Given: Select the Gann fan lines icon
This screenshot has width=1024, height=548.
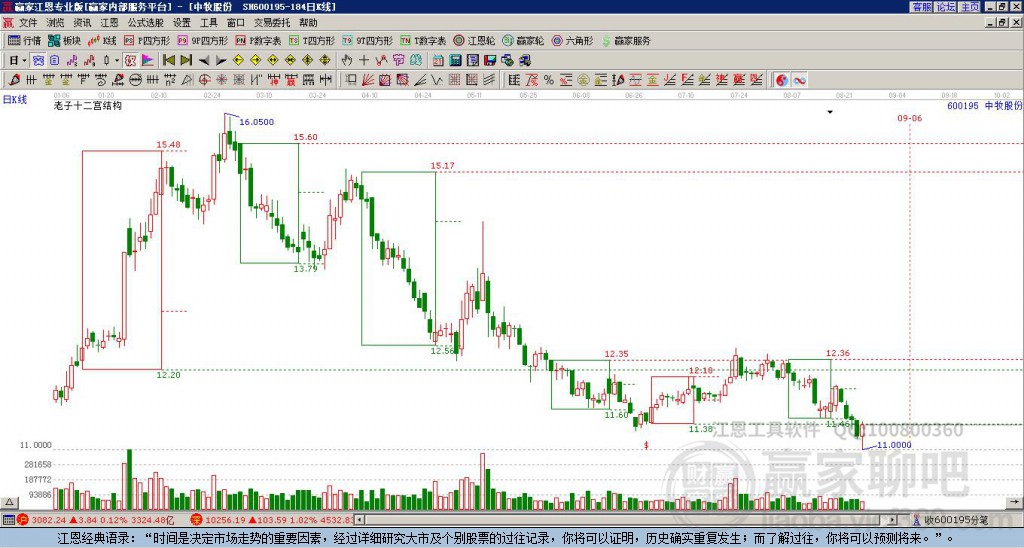Looking at the screenshot, I should [x=368, y=80].
